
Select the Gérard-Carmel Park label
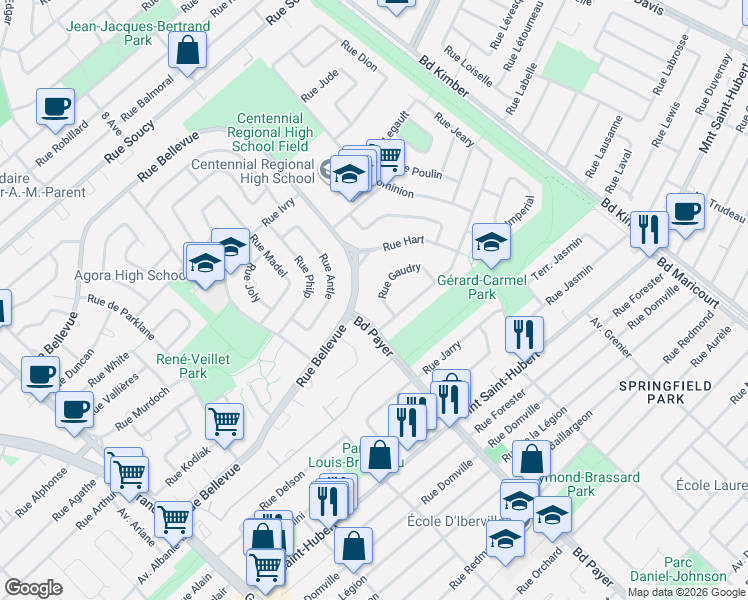tap(482, 287)
